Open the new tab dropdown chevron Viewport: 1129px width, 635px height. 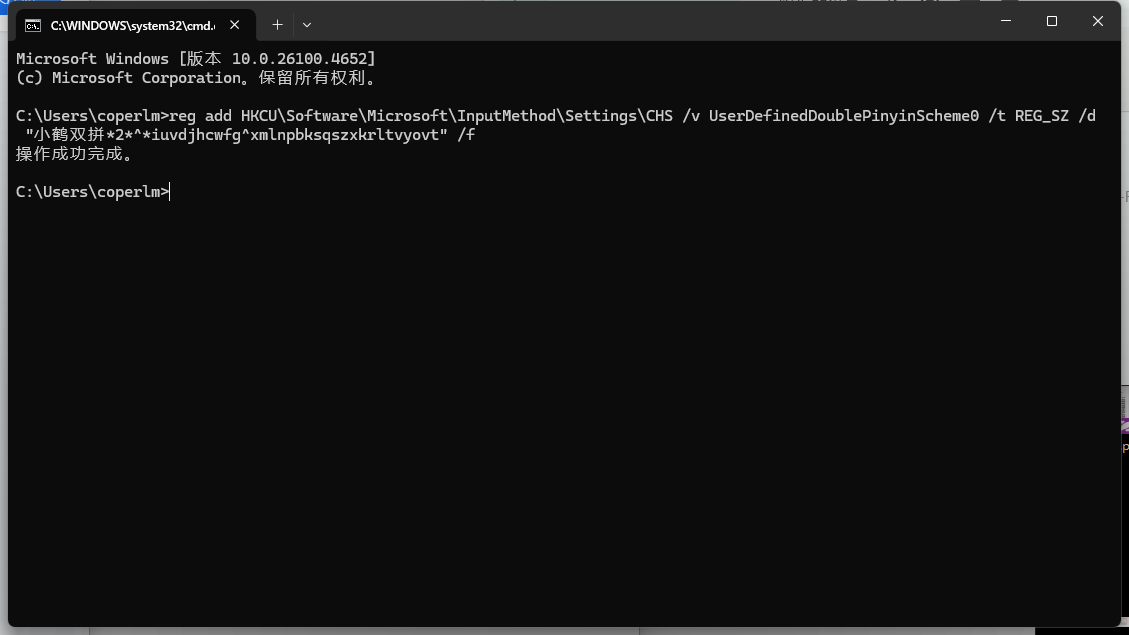point(306,25)
